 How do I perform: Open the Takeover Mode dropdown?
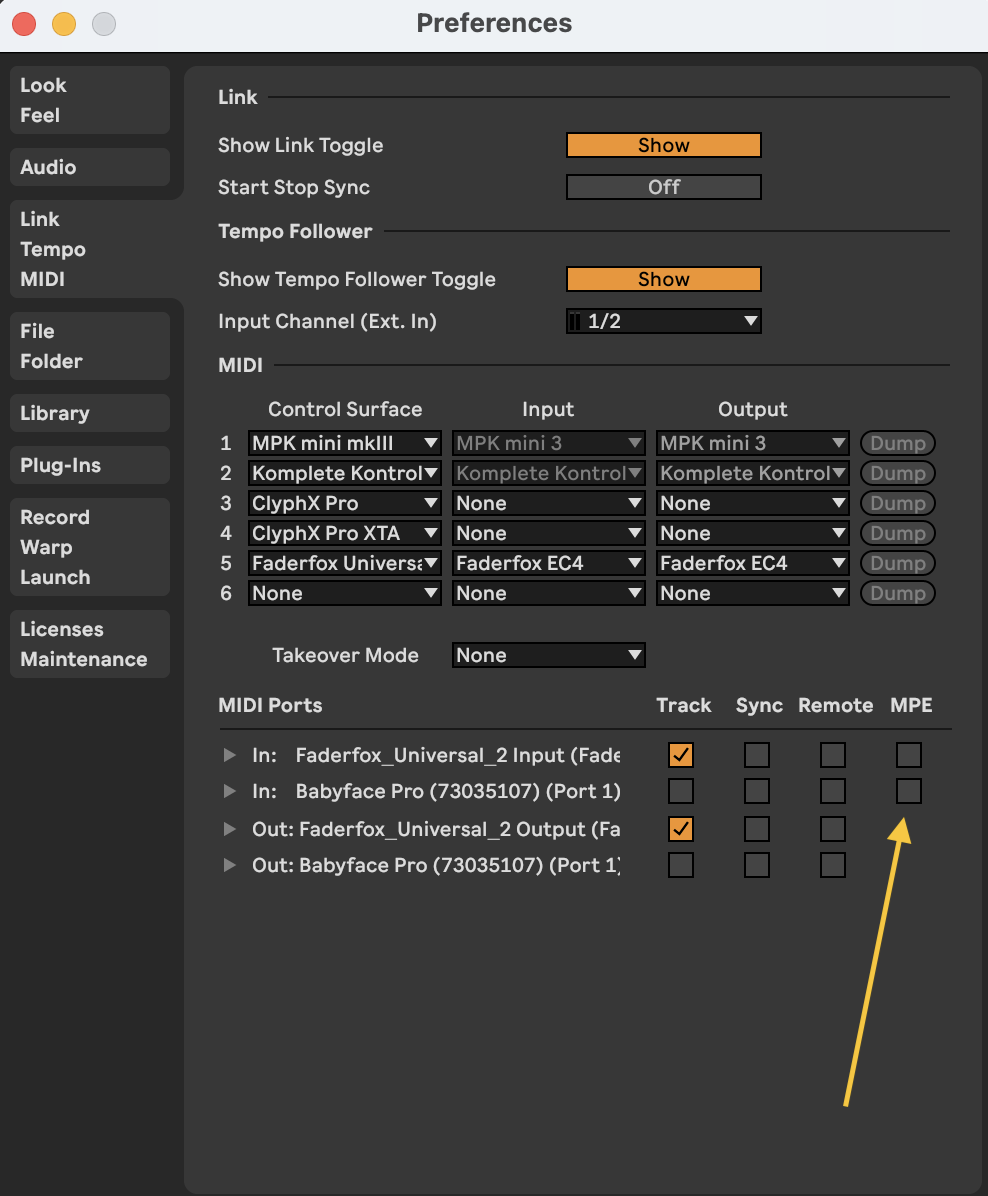pyautogui.click(x=548, y=655)
